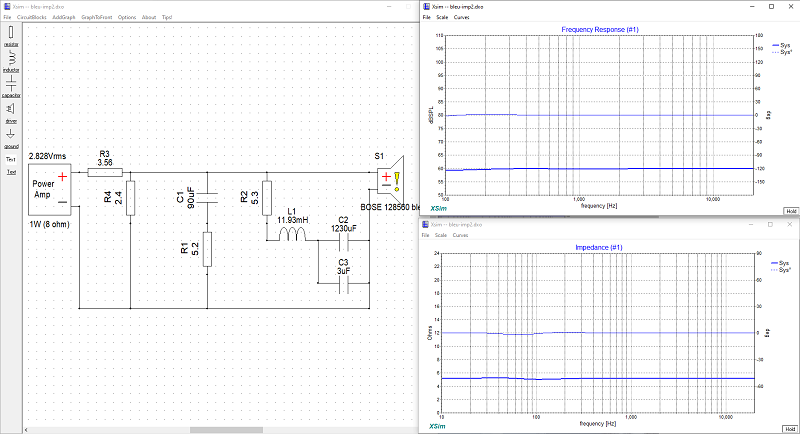The height and width of the screenshot is (434, 800).
Task: Open the Tips! menu
Action: click(x=167, y=17)
